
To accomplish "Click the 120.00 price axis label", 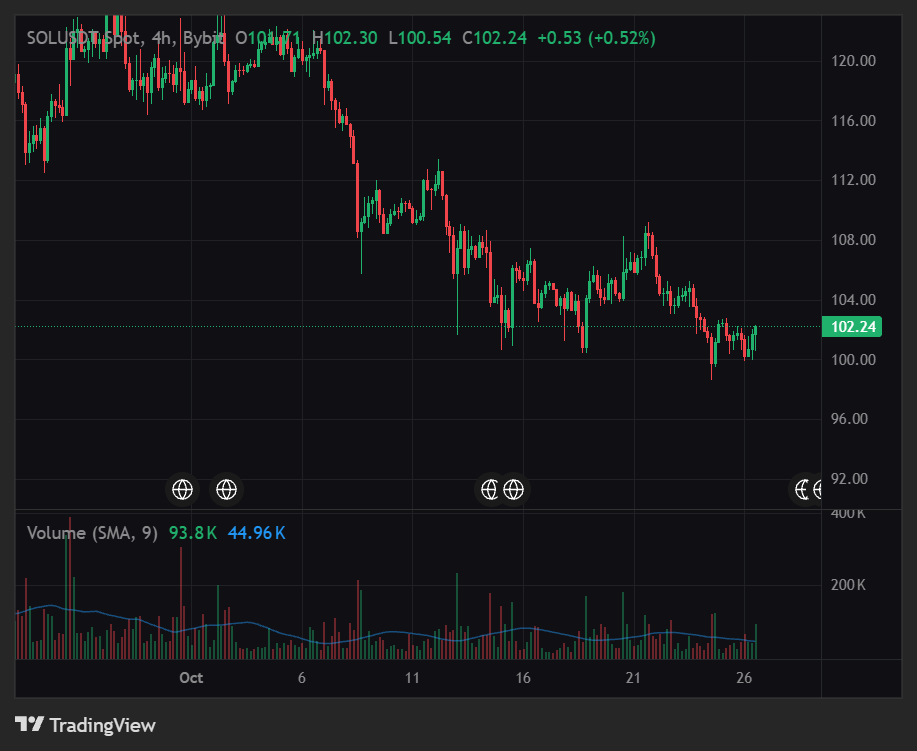I will pyautogui.click(x=853, y=61).
